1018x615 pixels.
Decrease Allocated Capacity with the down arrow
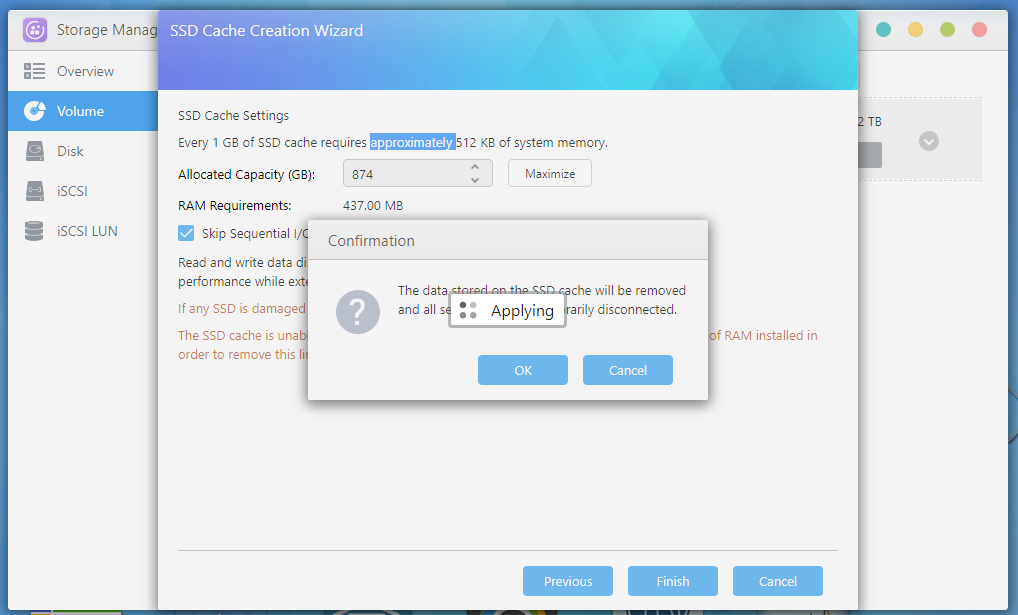tap(477, 179)
